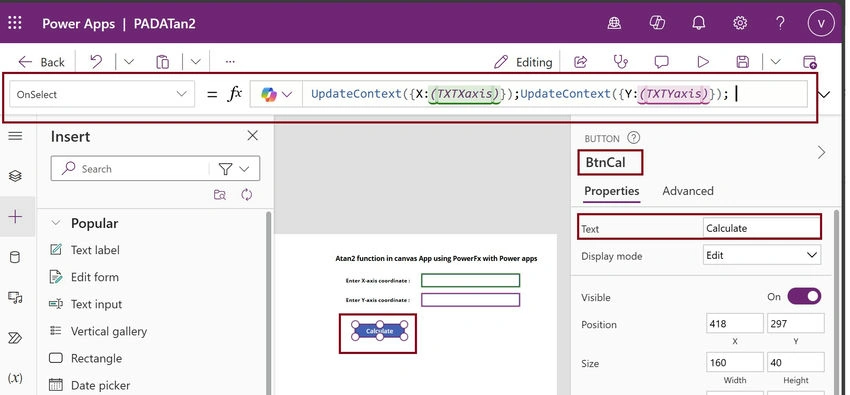Insert a Text input
Image resolution: width=850 pixels, height=395 pixels.
tap(86, 304)
